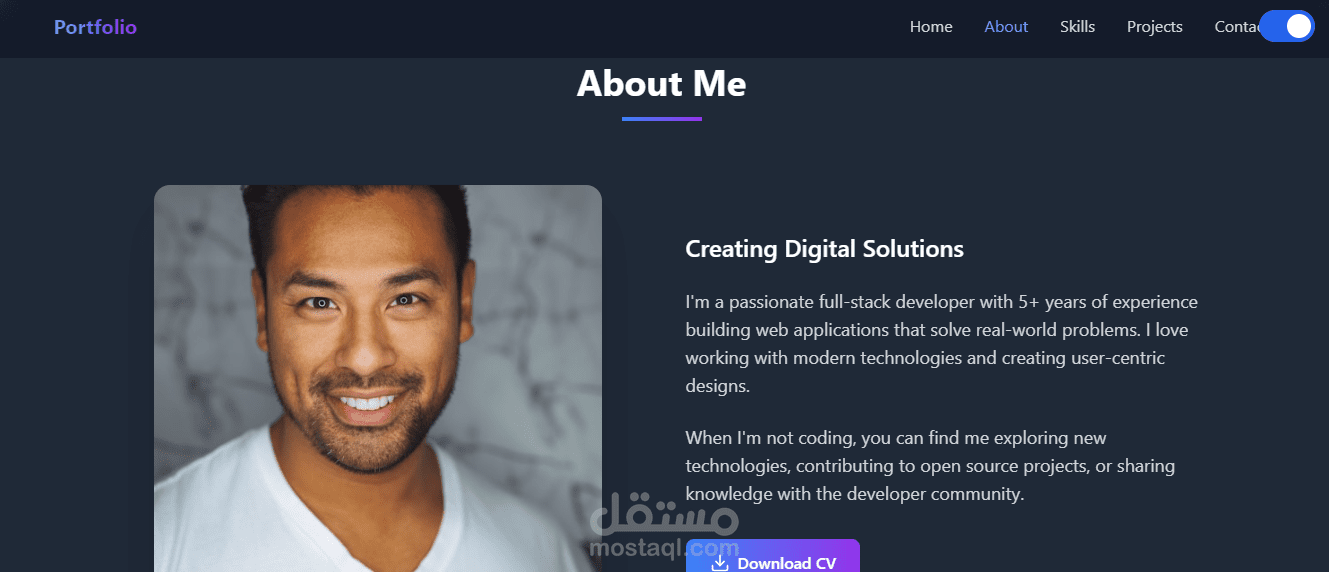Open the Contact nav link
Image resolution: width=1329 pixels, height=572 pixels.
(x=1236, y=27)
